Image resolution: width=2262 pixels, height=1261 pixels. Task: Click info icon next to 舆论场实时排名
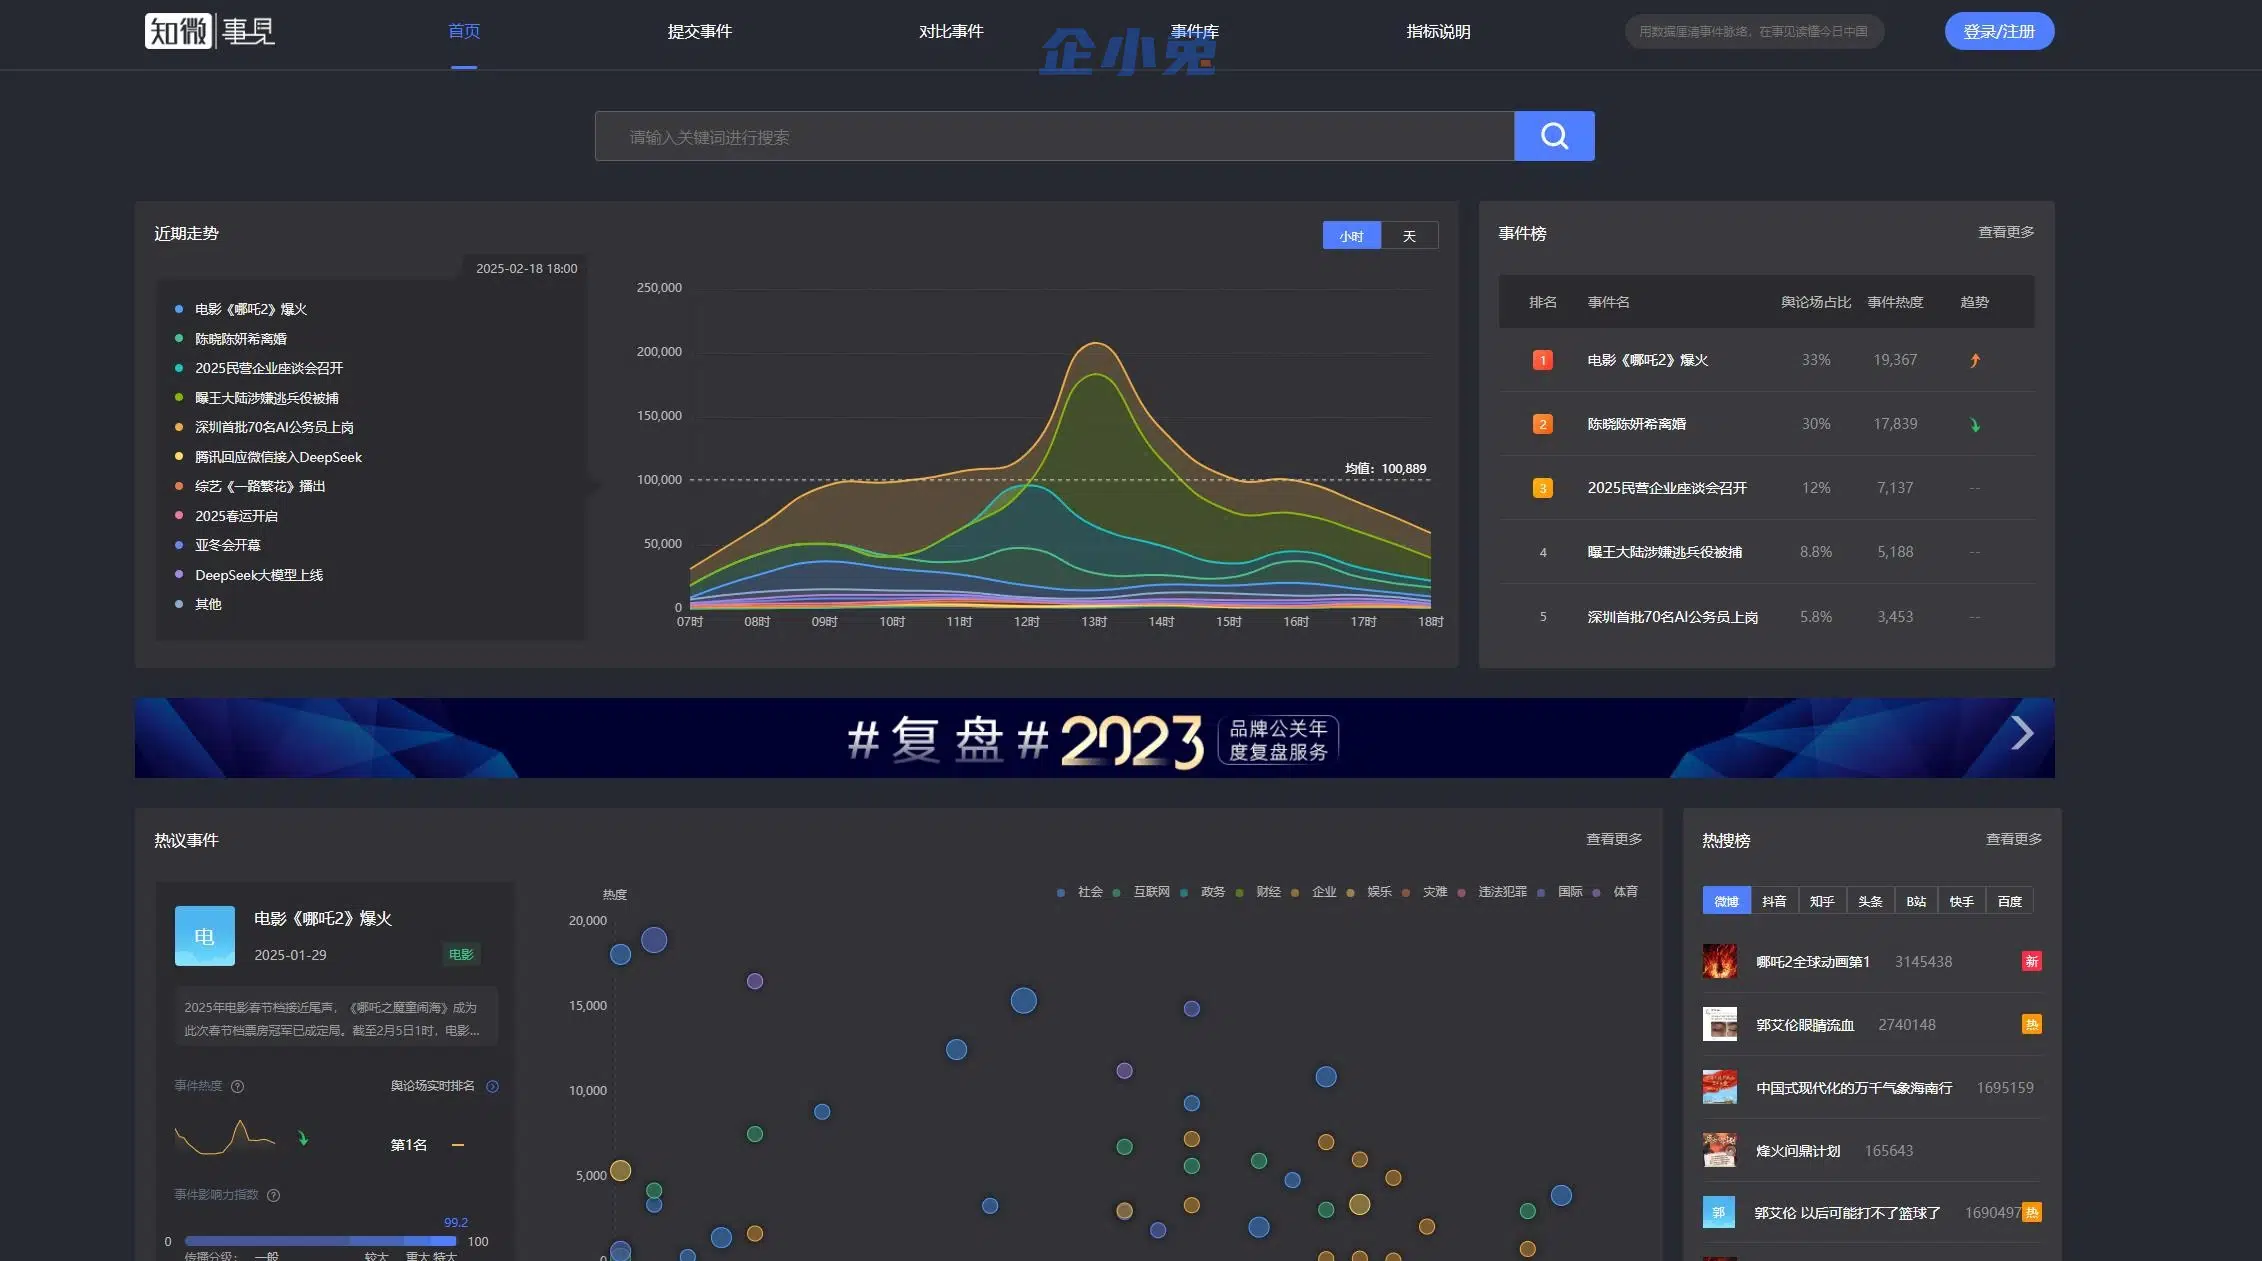[492, 1086]
